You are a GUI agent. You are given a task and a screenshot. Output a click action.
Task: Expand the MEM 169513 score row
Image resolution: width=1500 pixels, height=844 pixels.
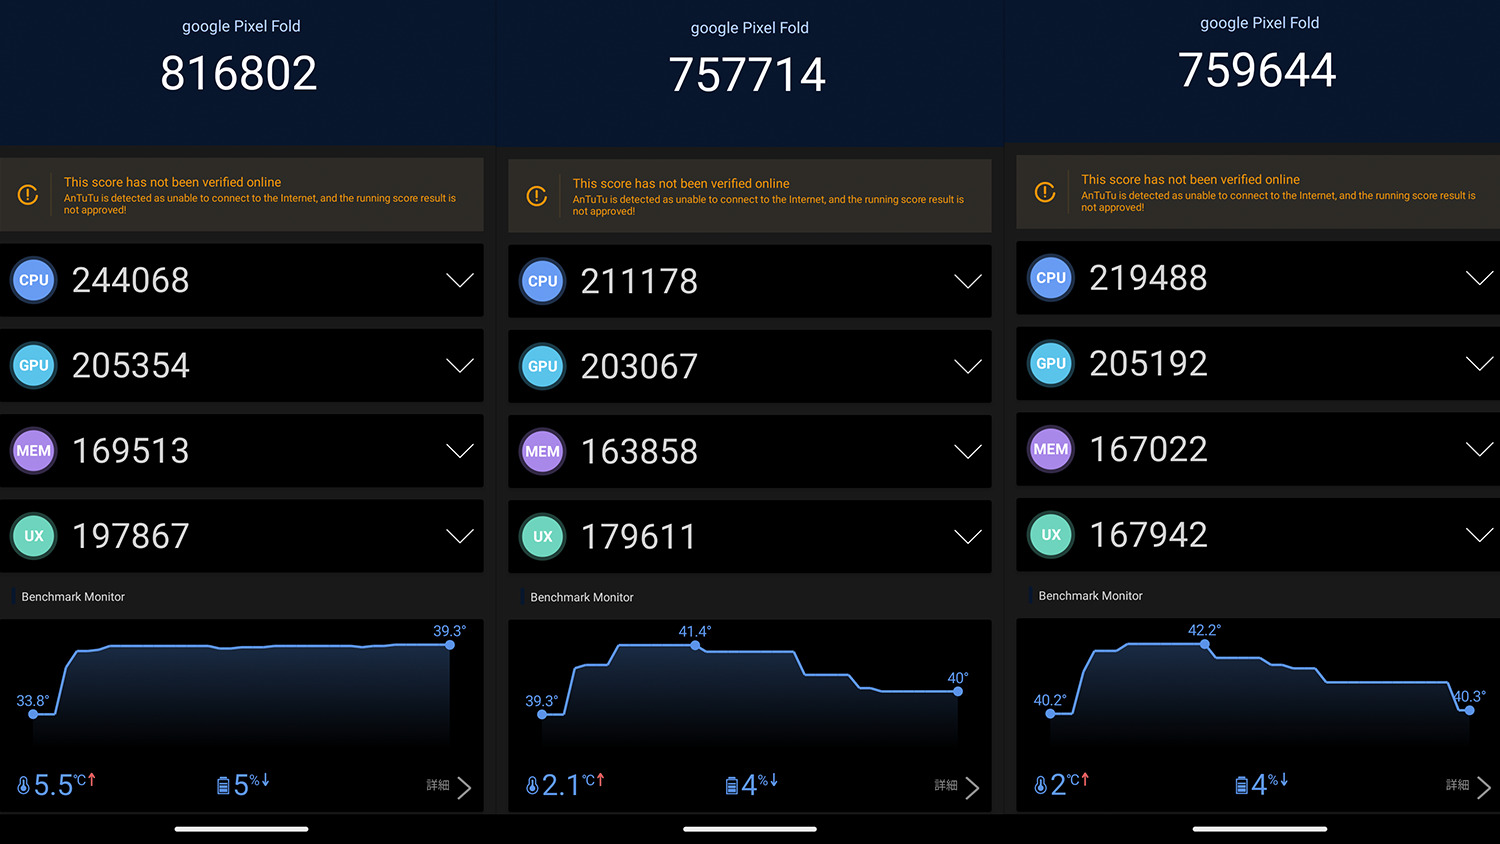pos(459,451)
